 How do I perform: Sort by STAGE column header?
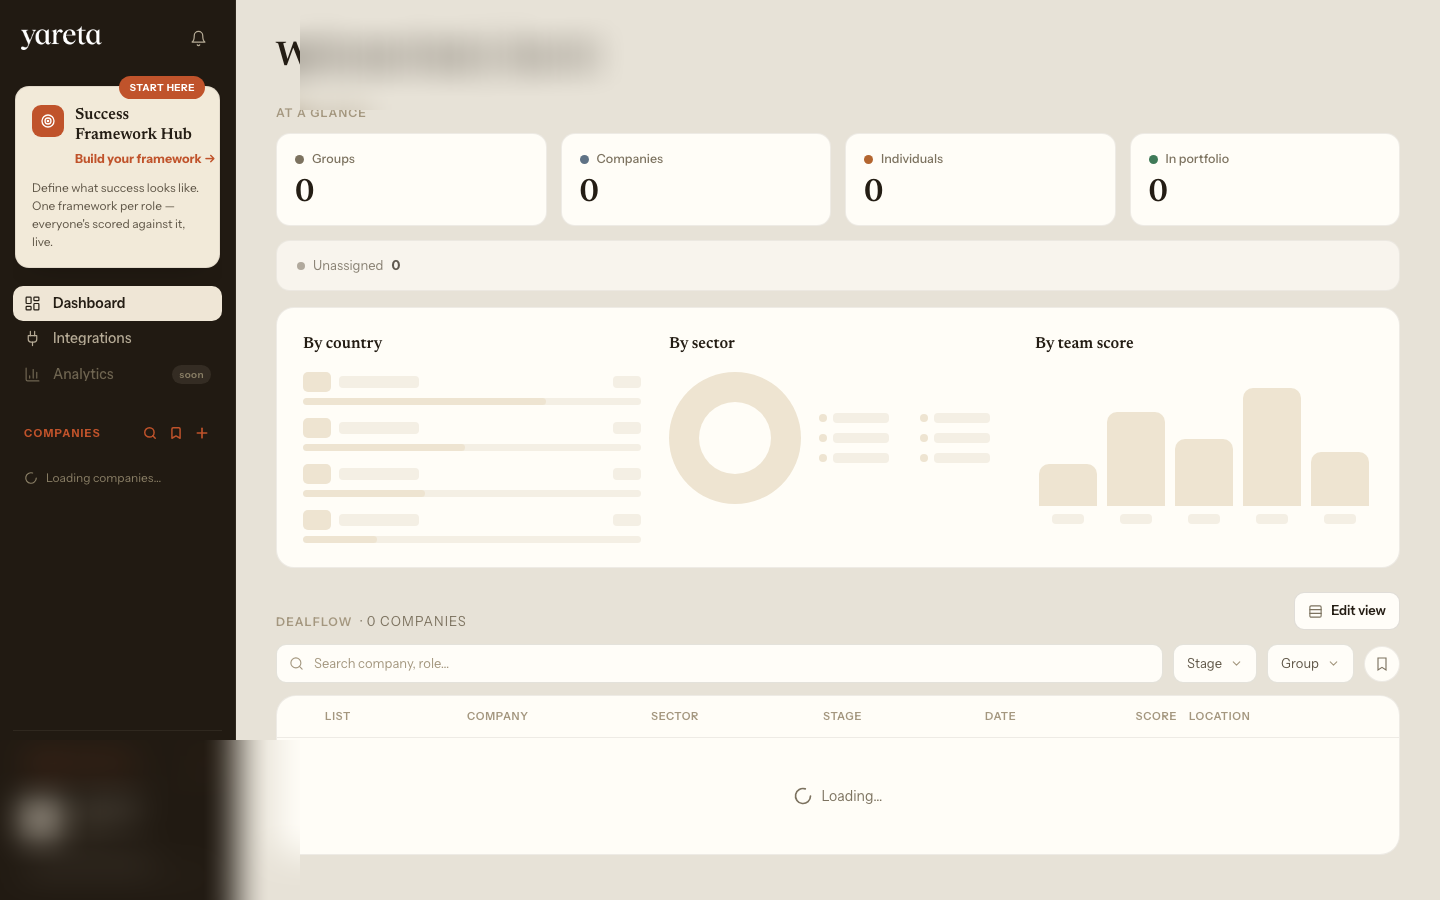(842, 716)
